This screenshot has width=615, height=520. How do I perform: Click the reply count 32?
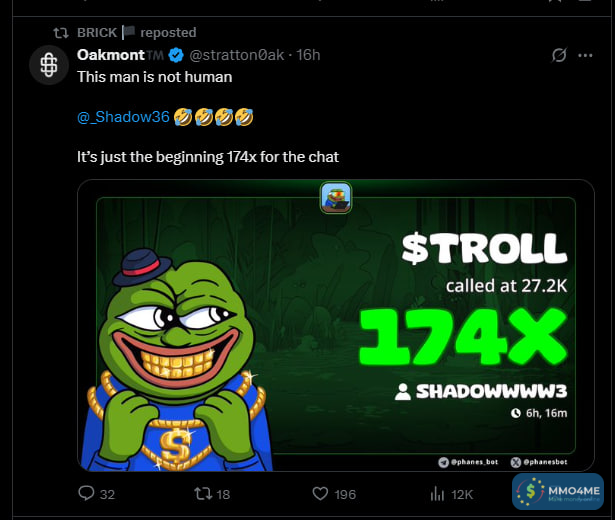click(108, 493)
